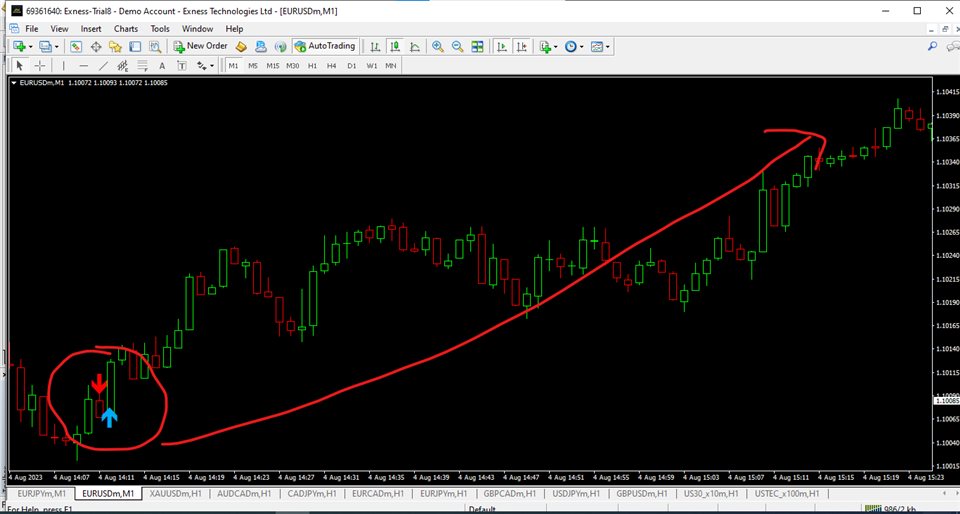Open the Navigator star-folder icon

click(115, 47)
